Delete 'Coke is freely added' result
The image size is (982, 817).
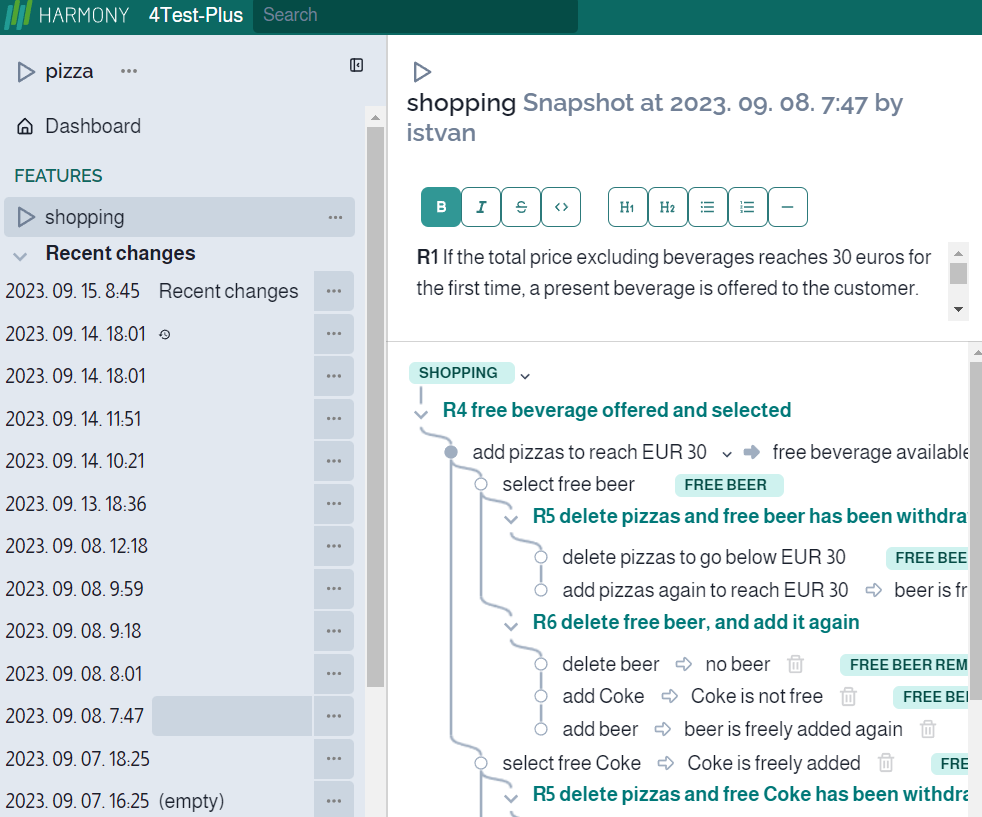tap(886, 763)
